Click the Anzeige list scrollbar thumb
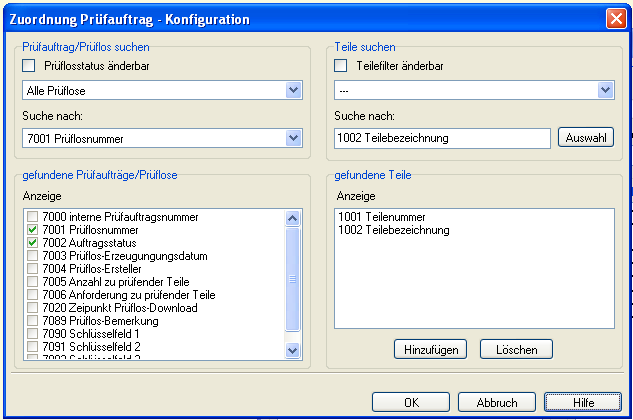This screenshot has width=633, height=420. (x=292, y=279)
